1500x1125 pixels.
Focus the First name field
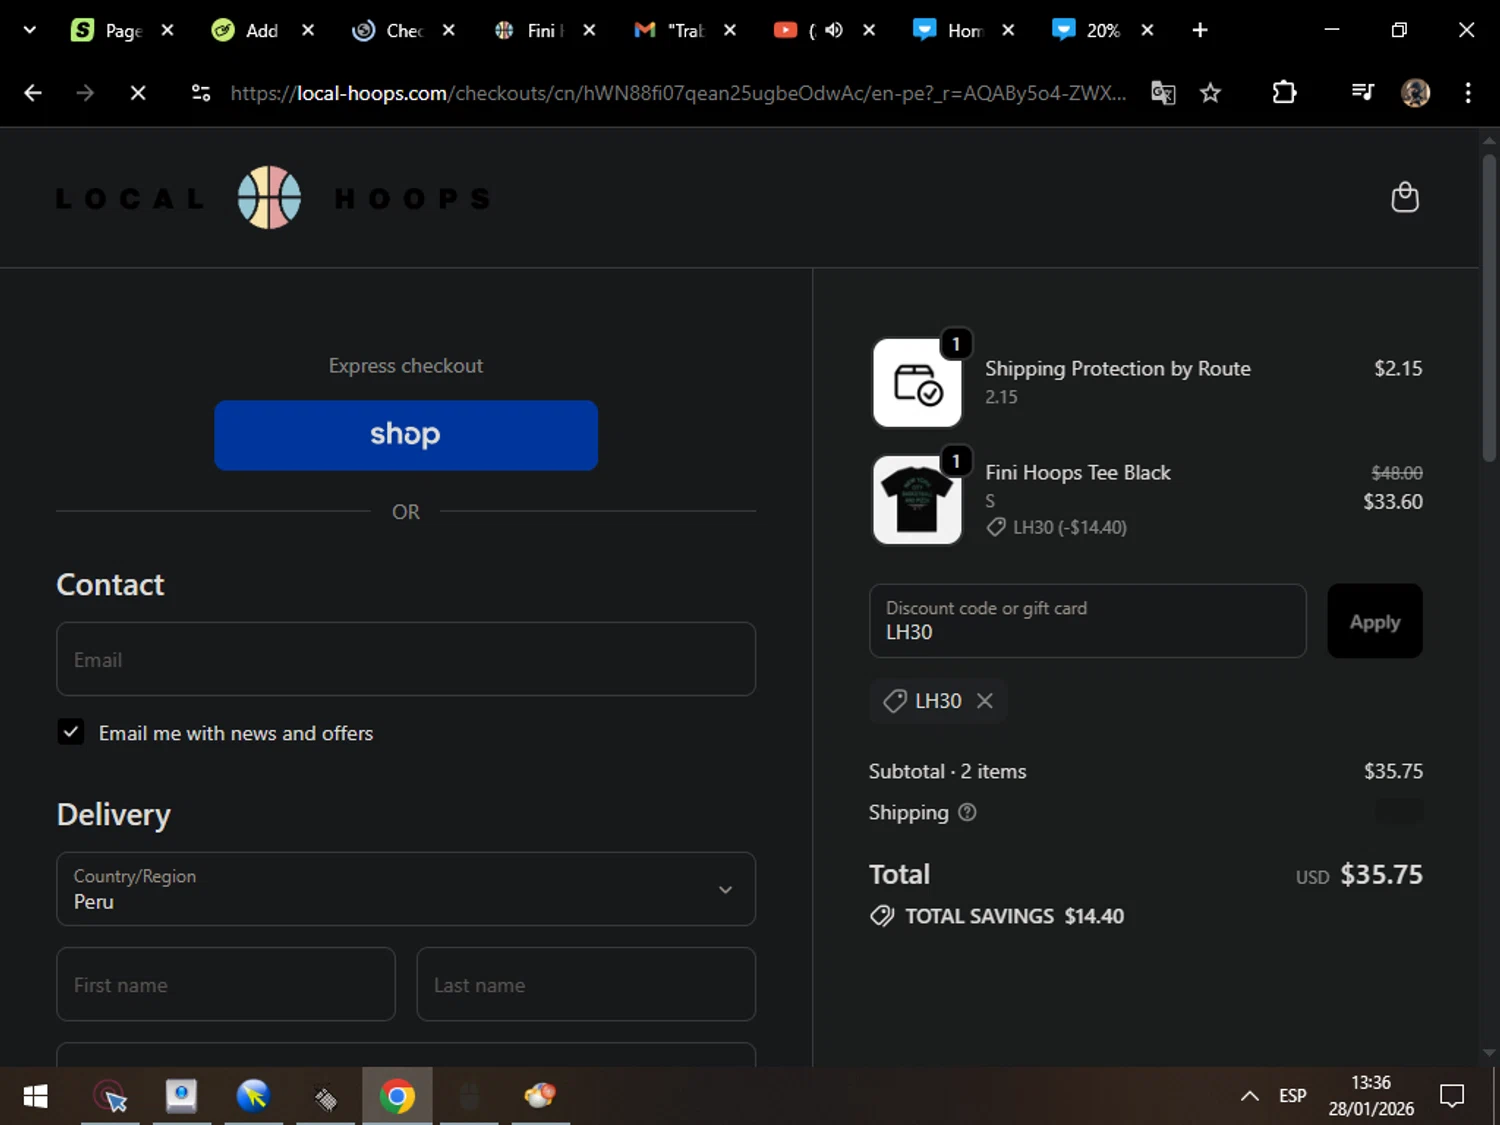[226, 984]
